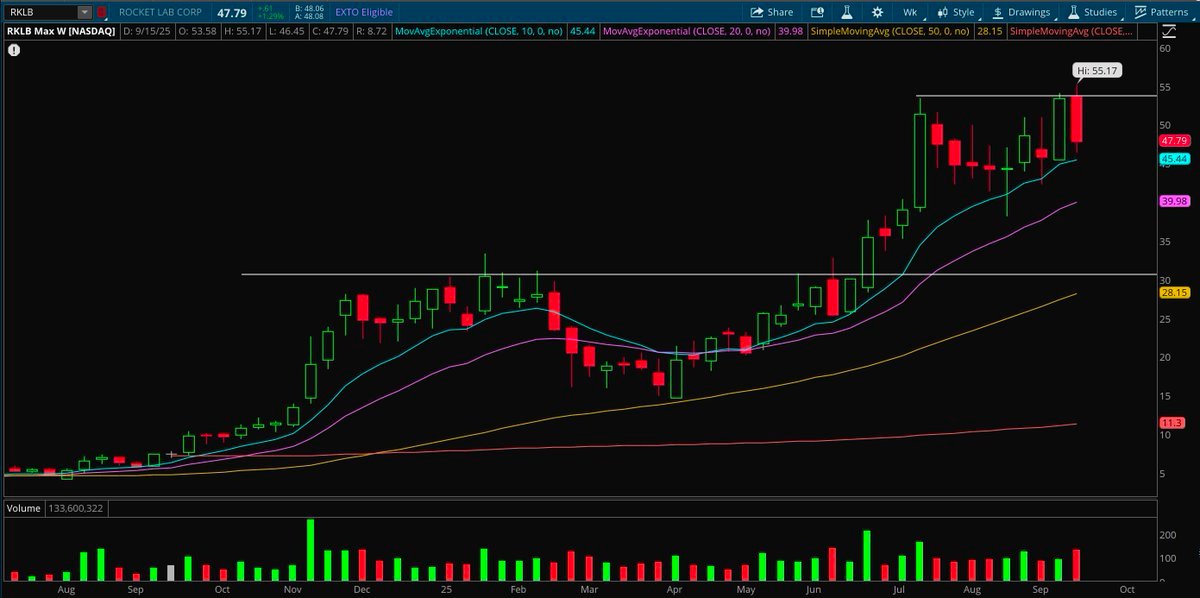
Task: Click the L: 46.45 low readout
Action: tap(287, 31)
